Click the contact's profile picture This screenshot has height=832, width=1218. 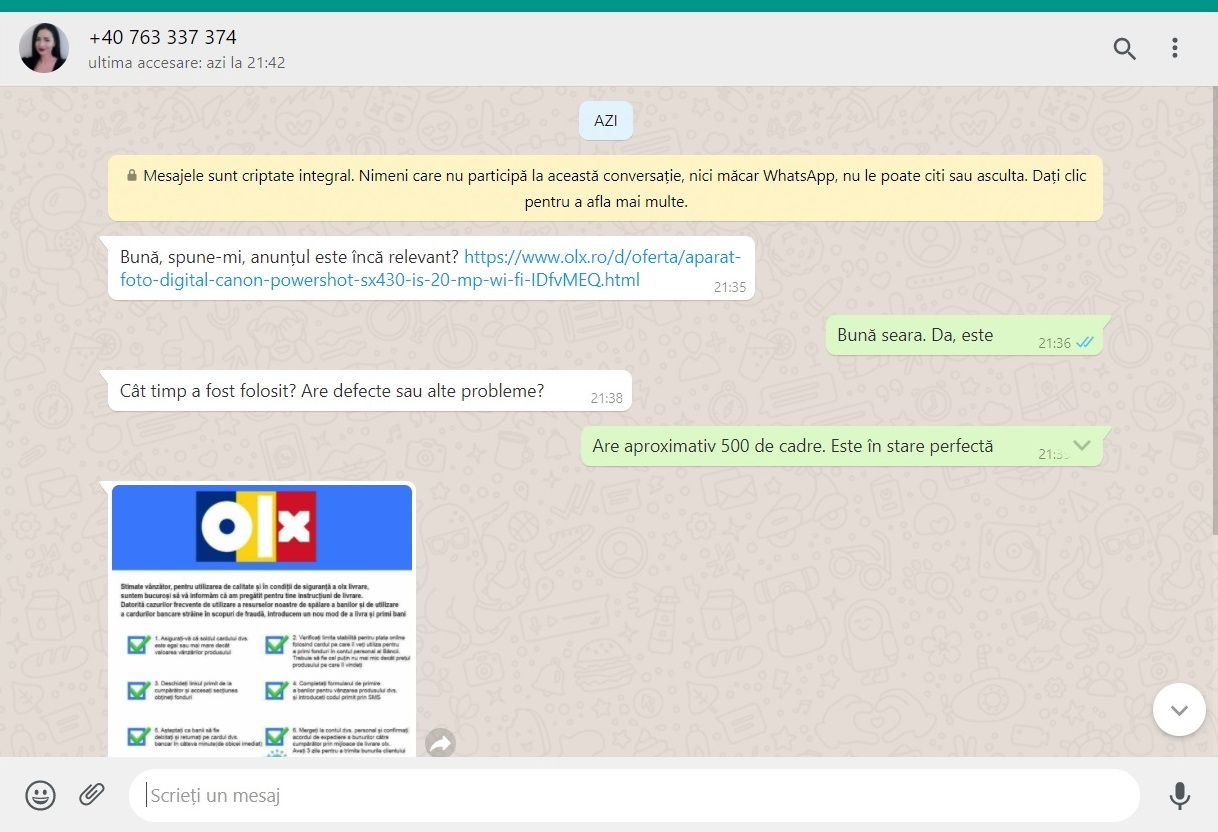tap(44, 48)
